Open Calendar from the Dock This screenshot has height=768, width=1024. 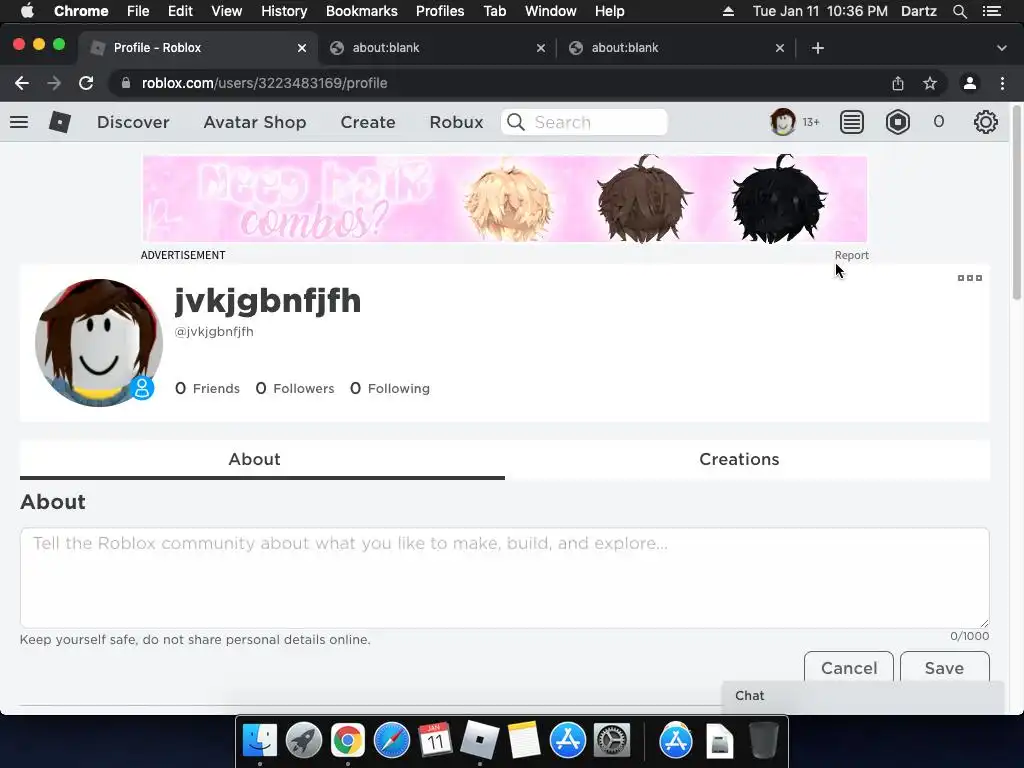(436, 741)
